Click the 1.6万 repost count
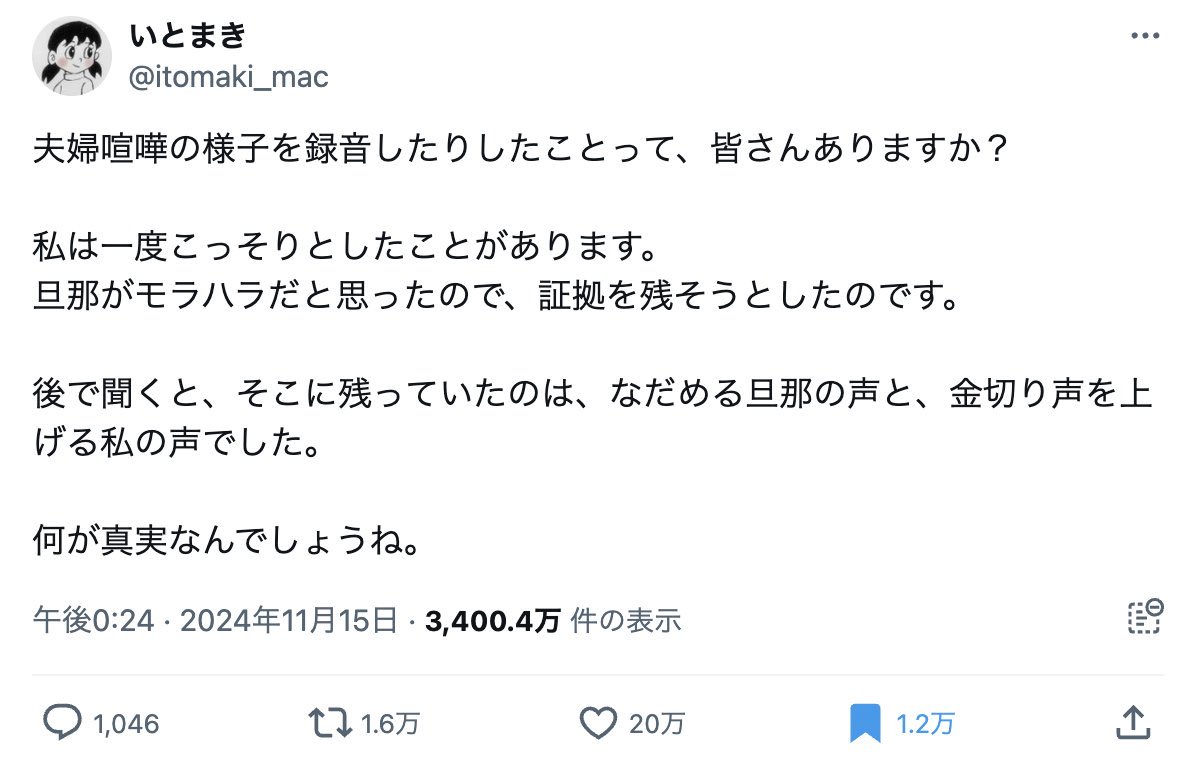Image resolution: width=1196 pixels, height=764 pixels. pyautogui.click(x=390, y=724)
